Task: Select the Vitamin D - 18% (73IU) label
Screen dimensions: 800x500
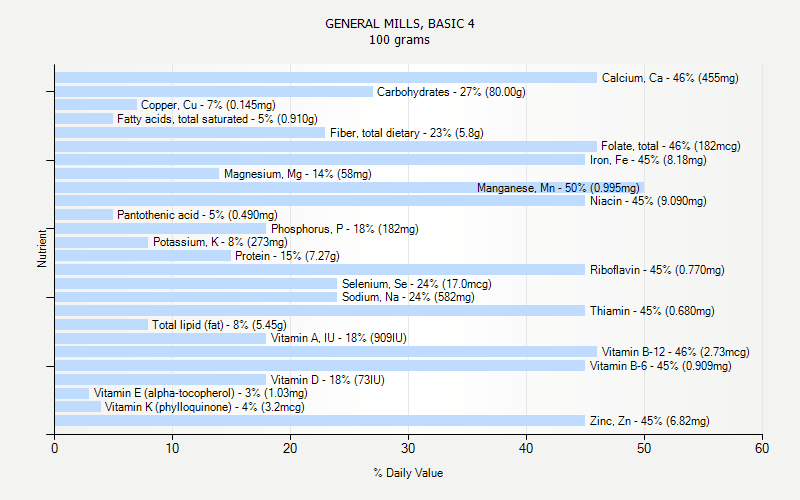Action: [x=328, y=380]
